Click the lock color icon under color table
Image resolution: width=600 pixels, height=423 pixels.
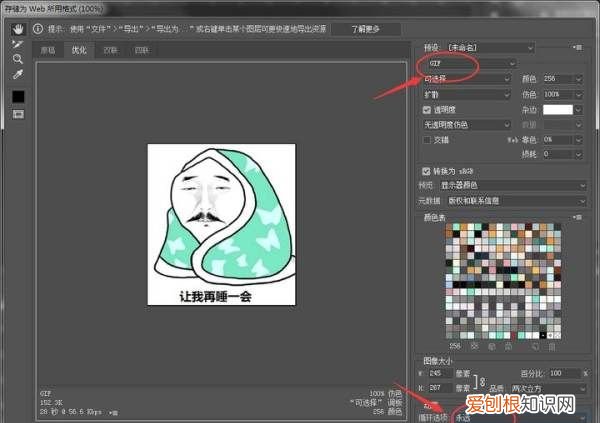point(509,347)
